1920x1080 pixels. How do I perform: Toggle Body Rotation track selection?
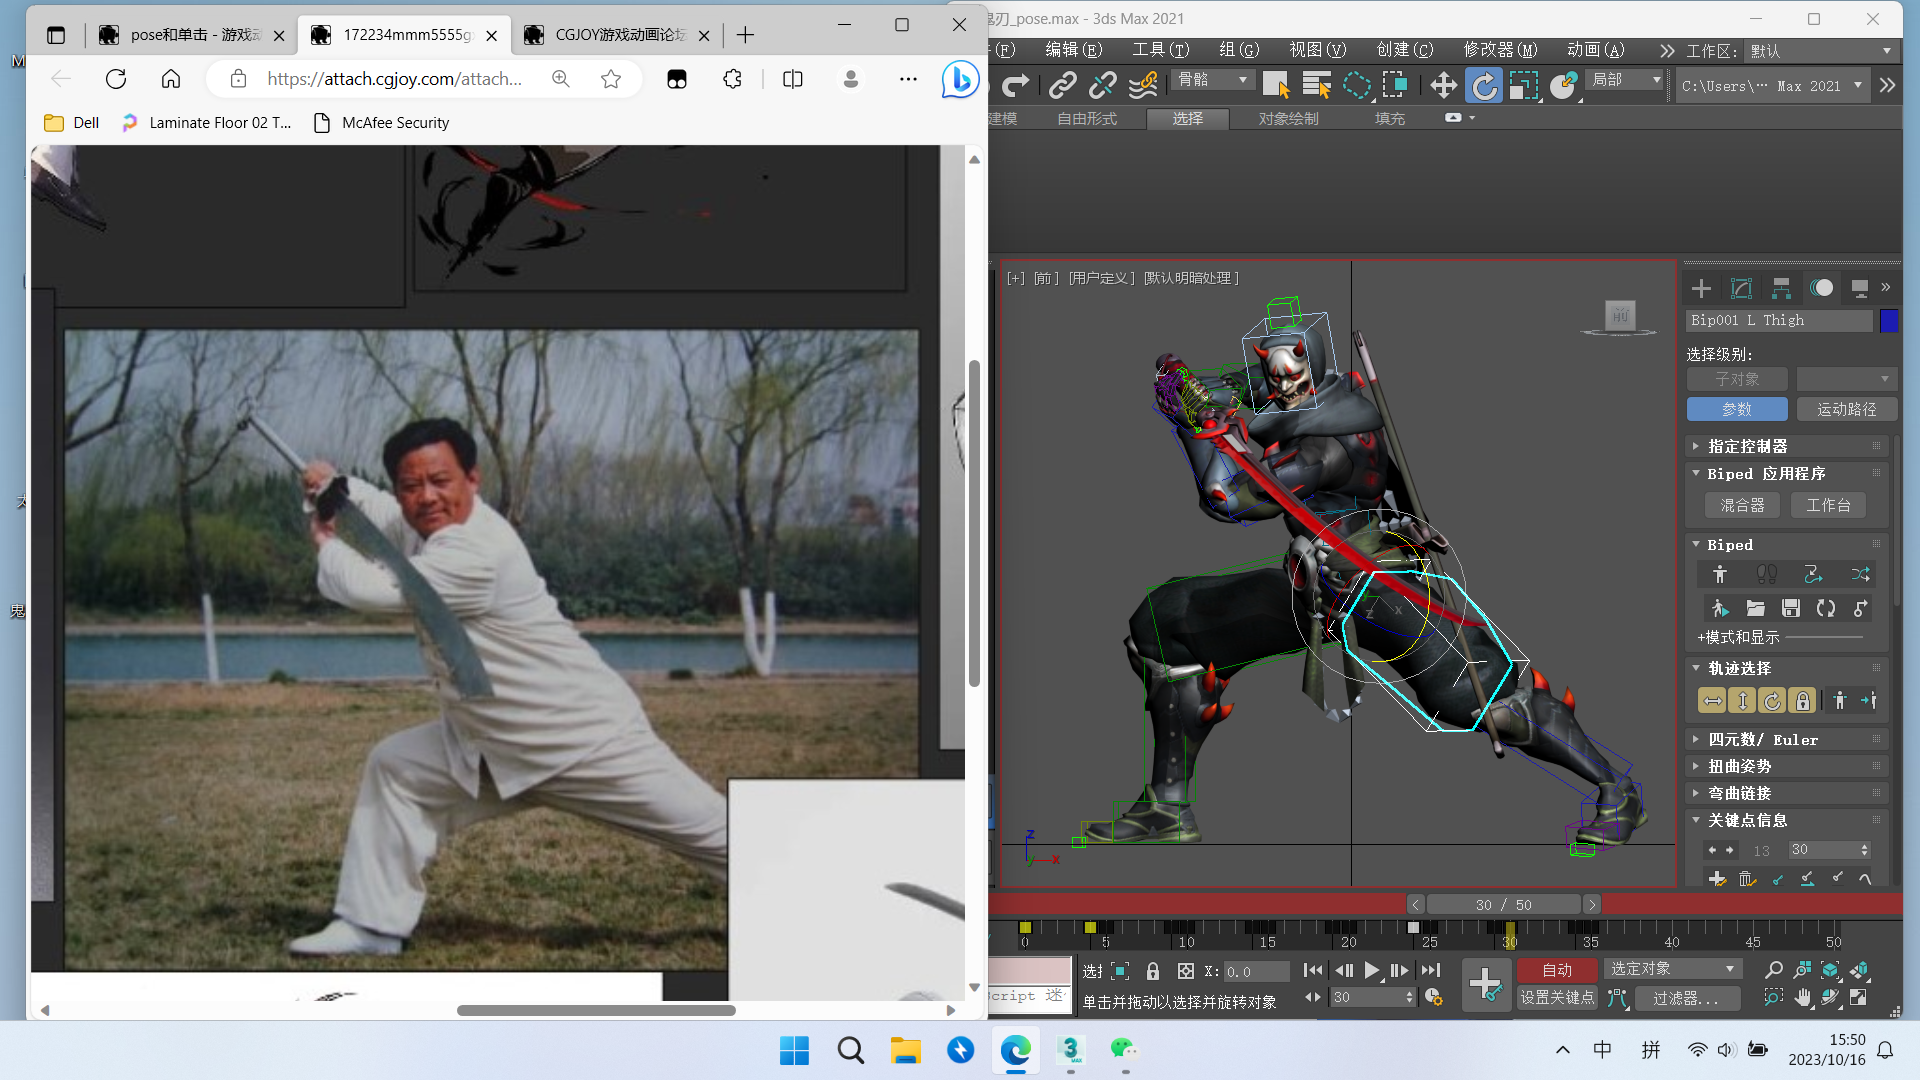(1772, 701)
